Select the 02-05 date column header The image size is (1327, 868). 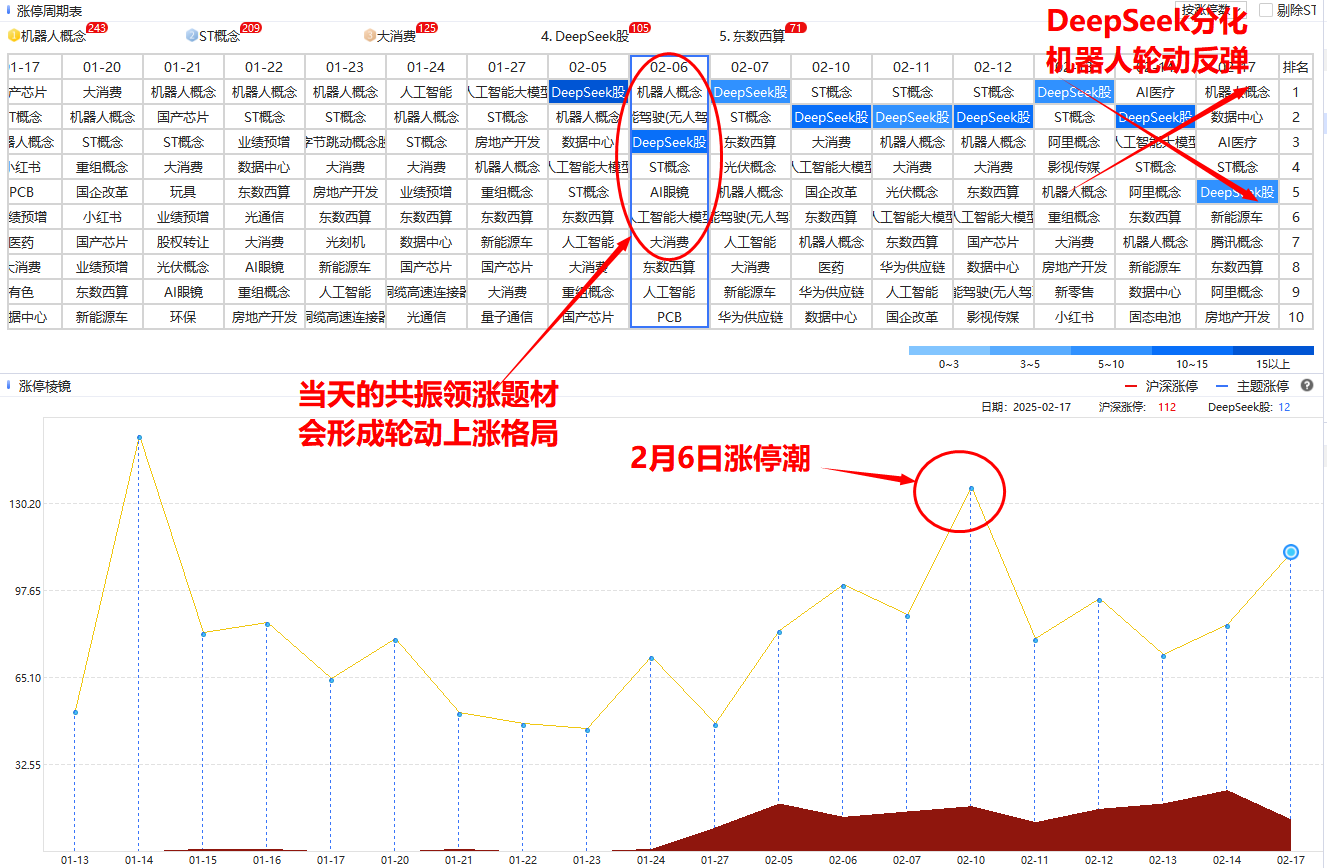588,67
